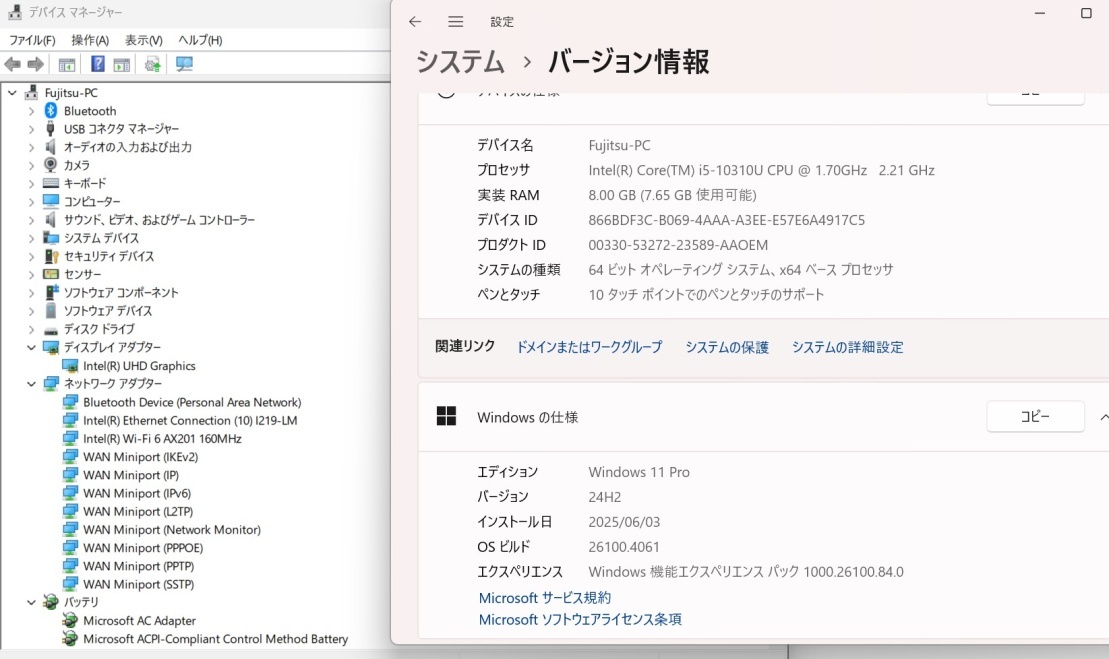Click the battery (バッテリ) category icon
This screenshot has width=1109, height=659.
pyautogui.click(x=50, y=602)
